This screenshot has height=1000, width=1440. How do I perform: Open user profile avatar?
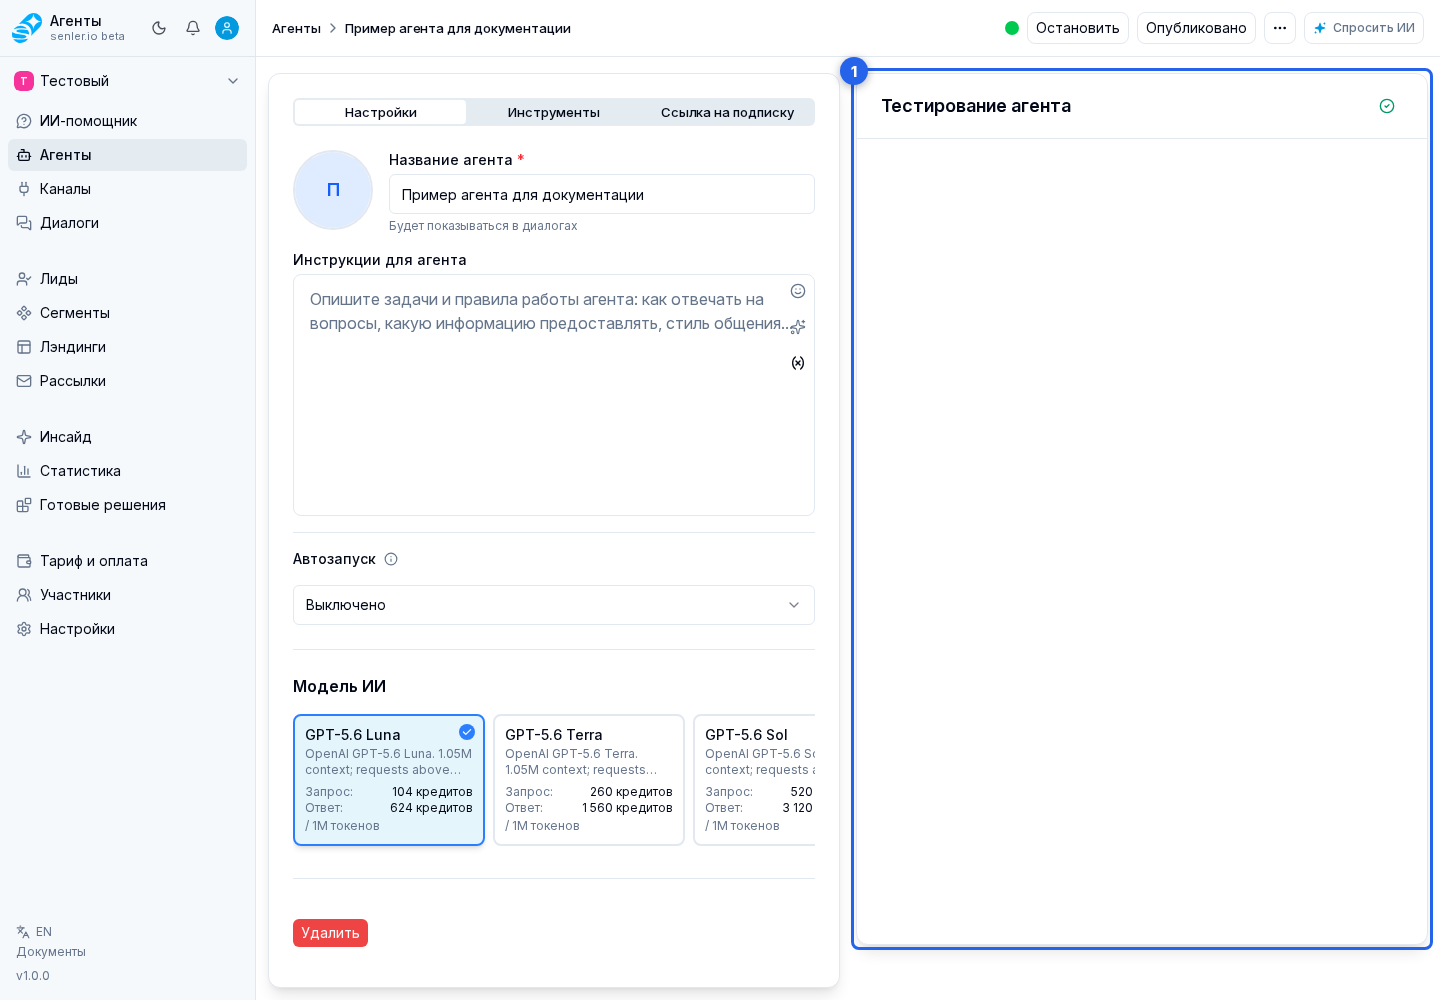pos(227,28)
